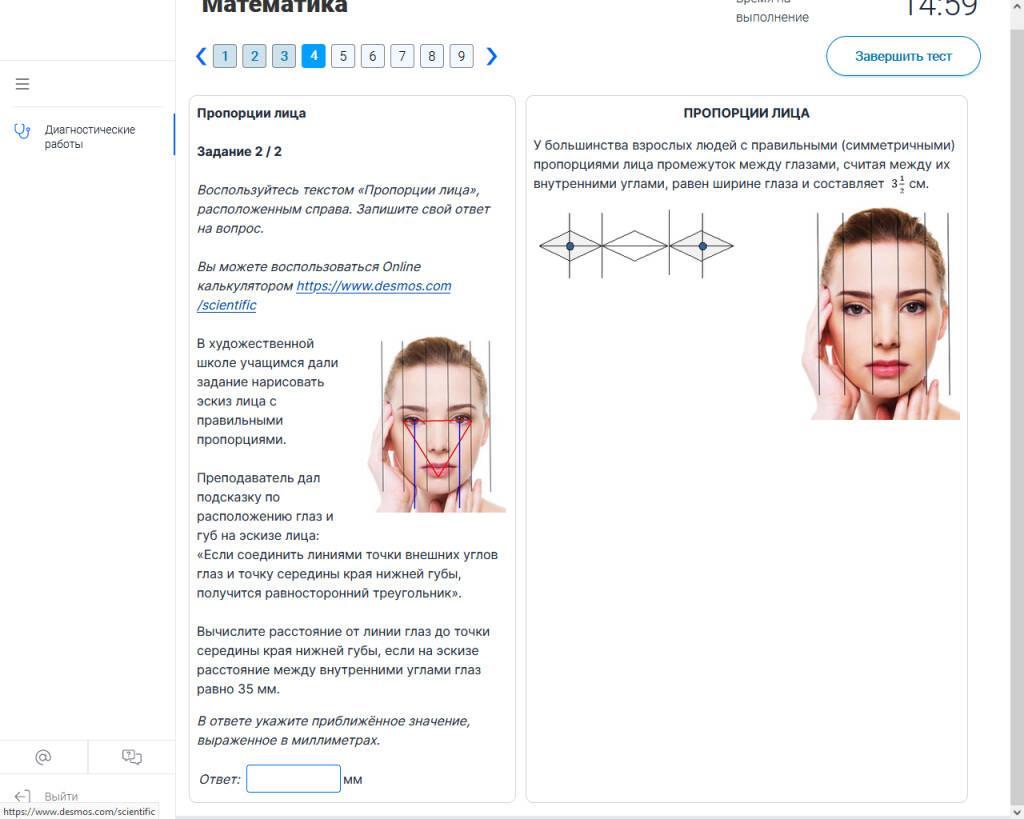Screen dimensions: 1024x819
Task: Select question 2
Action: (x=254, y=56)
